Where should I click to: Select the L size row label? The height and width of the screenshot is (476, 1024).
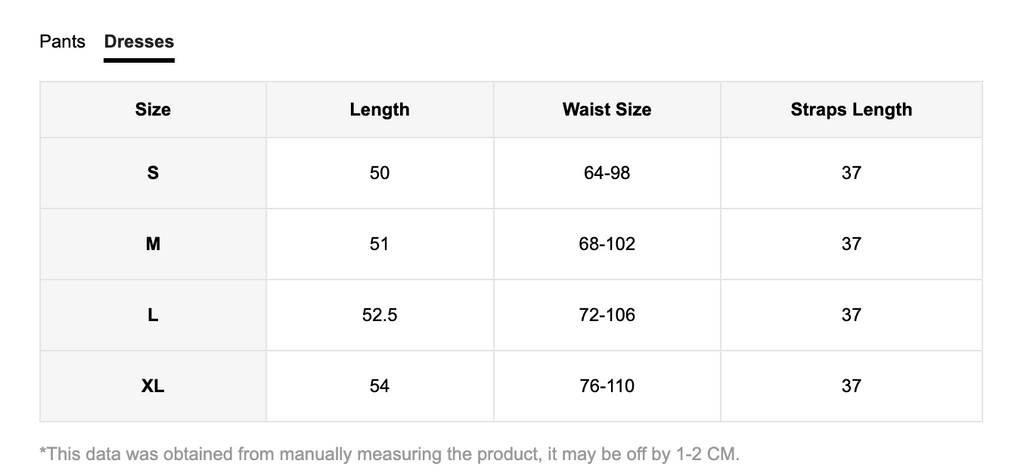[153, 315]
